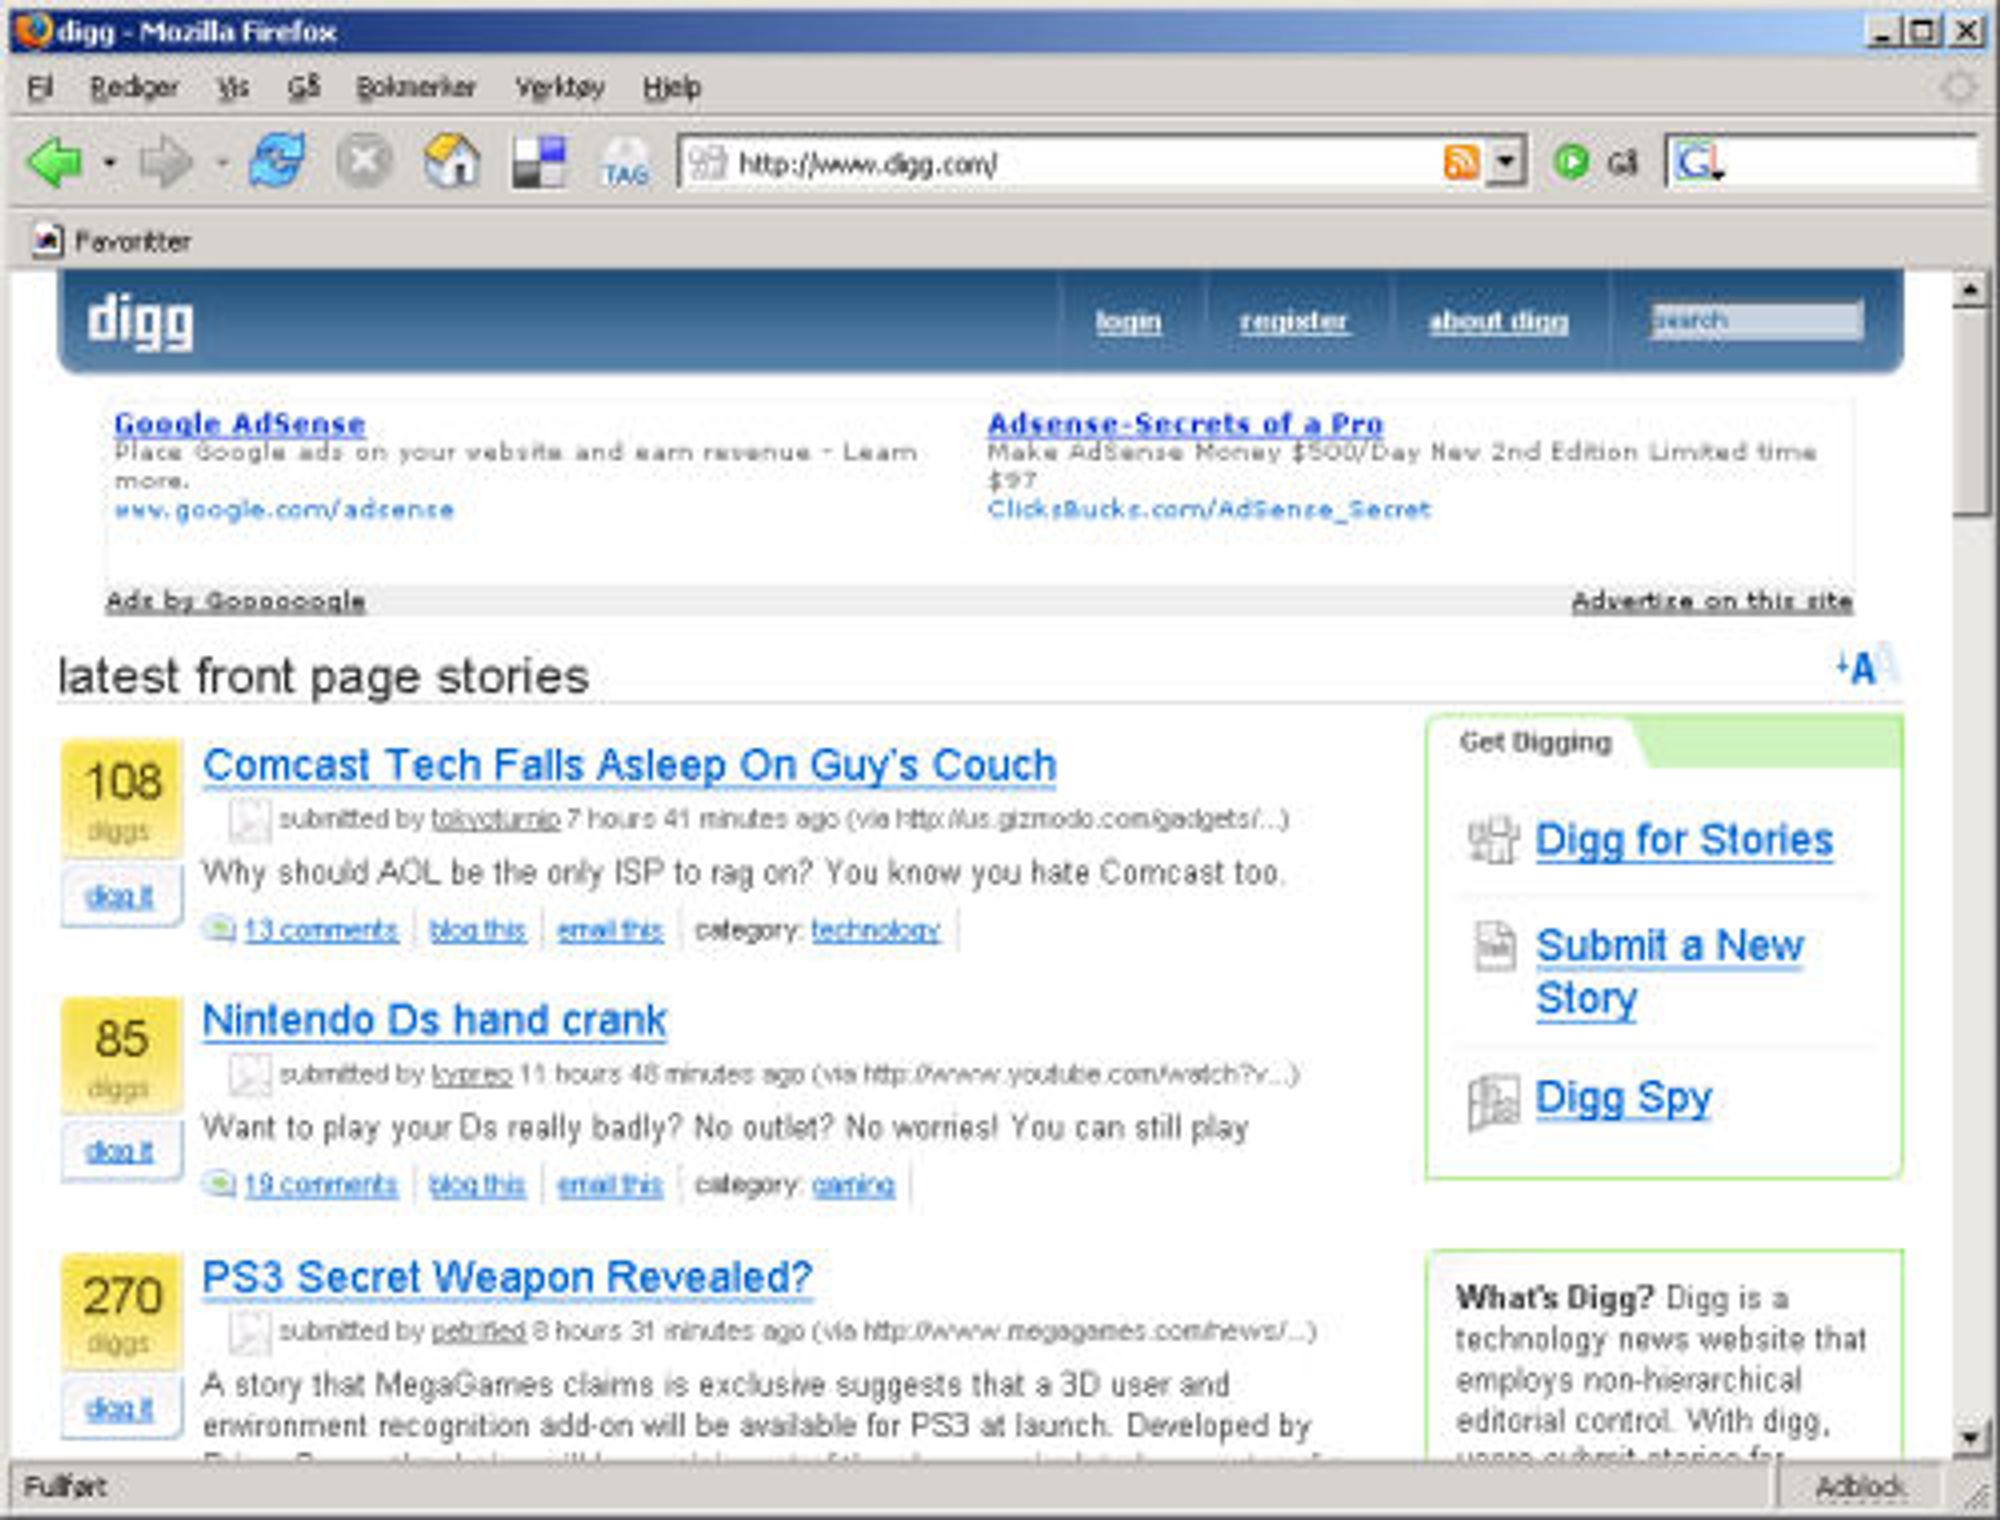This screenshot has height=1520, width=2000.
Task: Open PS3 Secret Weapon Revealed story
Action: click(x=507, y=1278)
